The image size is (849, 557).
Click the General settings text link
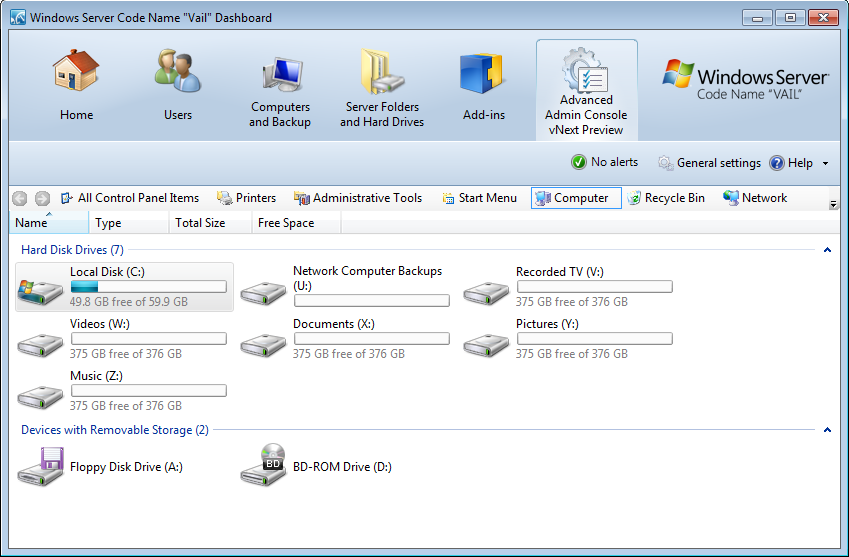pos(719,163)
